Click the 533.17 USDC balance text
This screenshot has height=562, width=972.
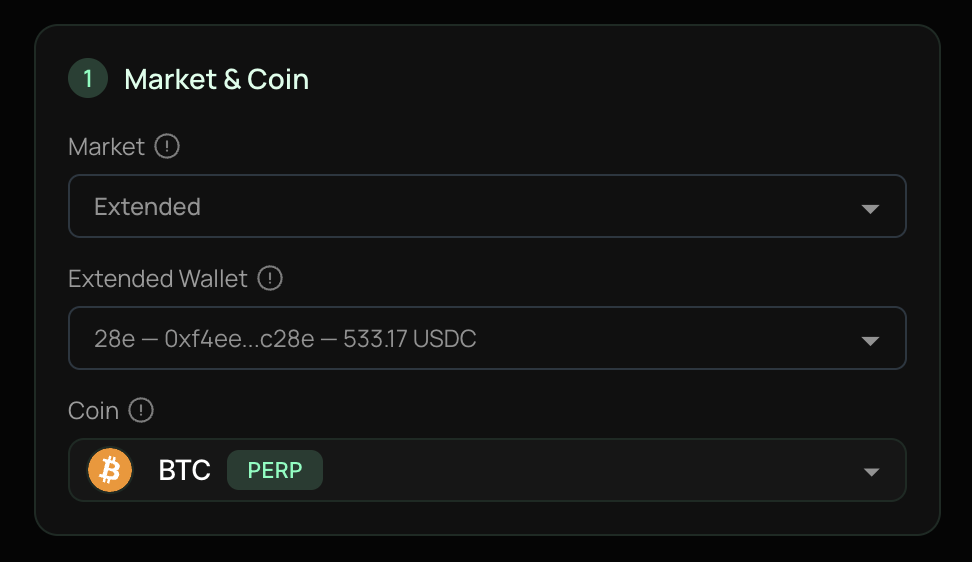click(410, 339)
